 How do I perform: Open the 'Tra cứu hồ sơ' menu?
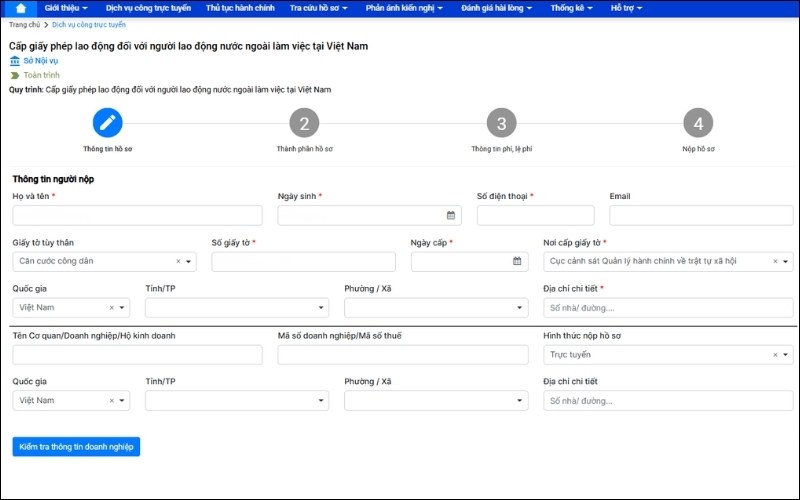coord(316,8)
